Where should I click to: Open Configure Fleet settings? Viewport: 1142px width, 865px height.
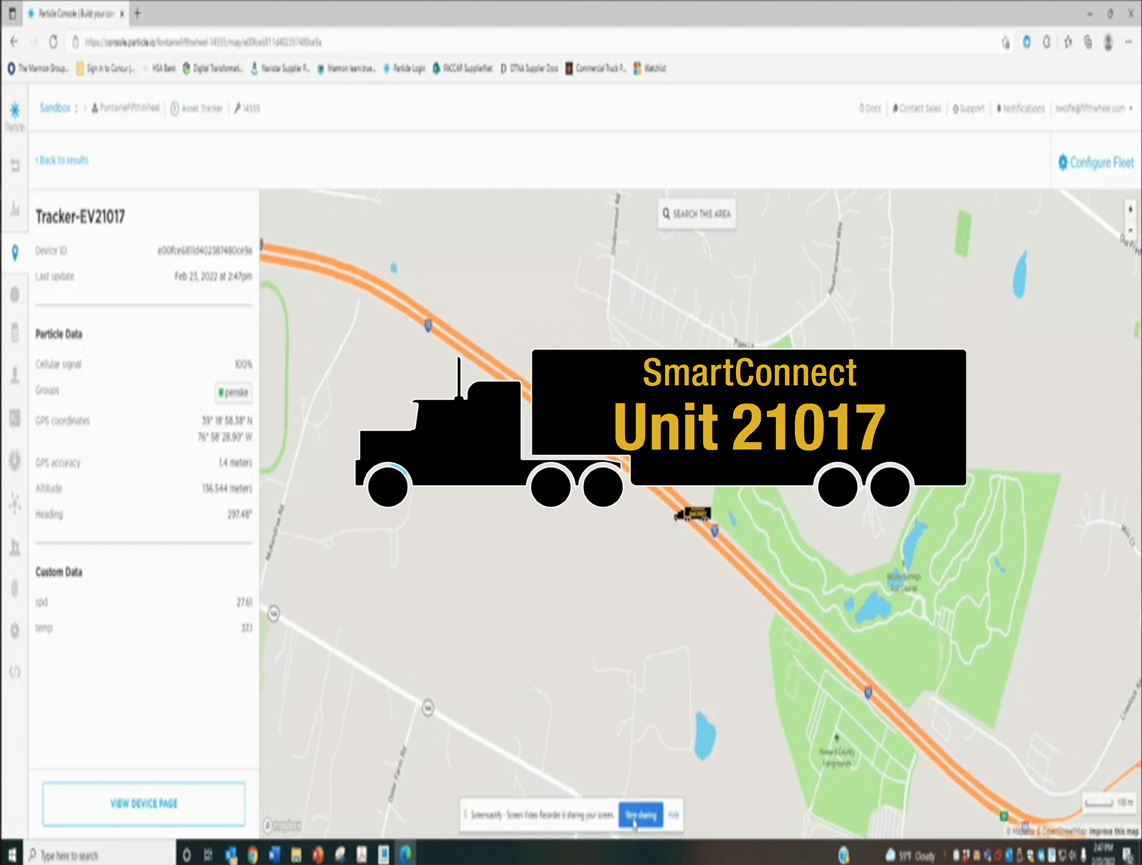point(1096,162)
